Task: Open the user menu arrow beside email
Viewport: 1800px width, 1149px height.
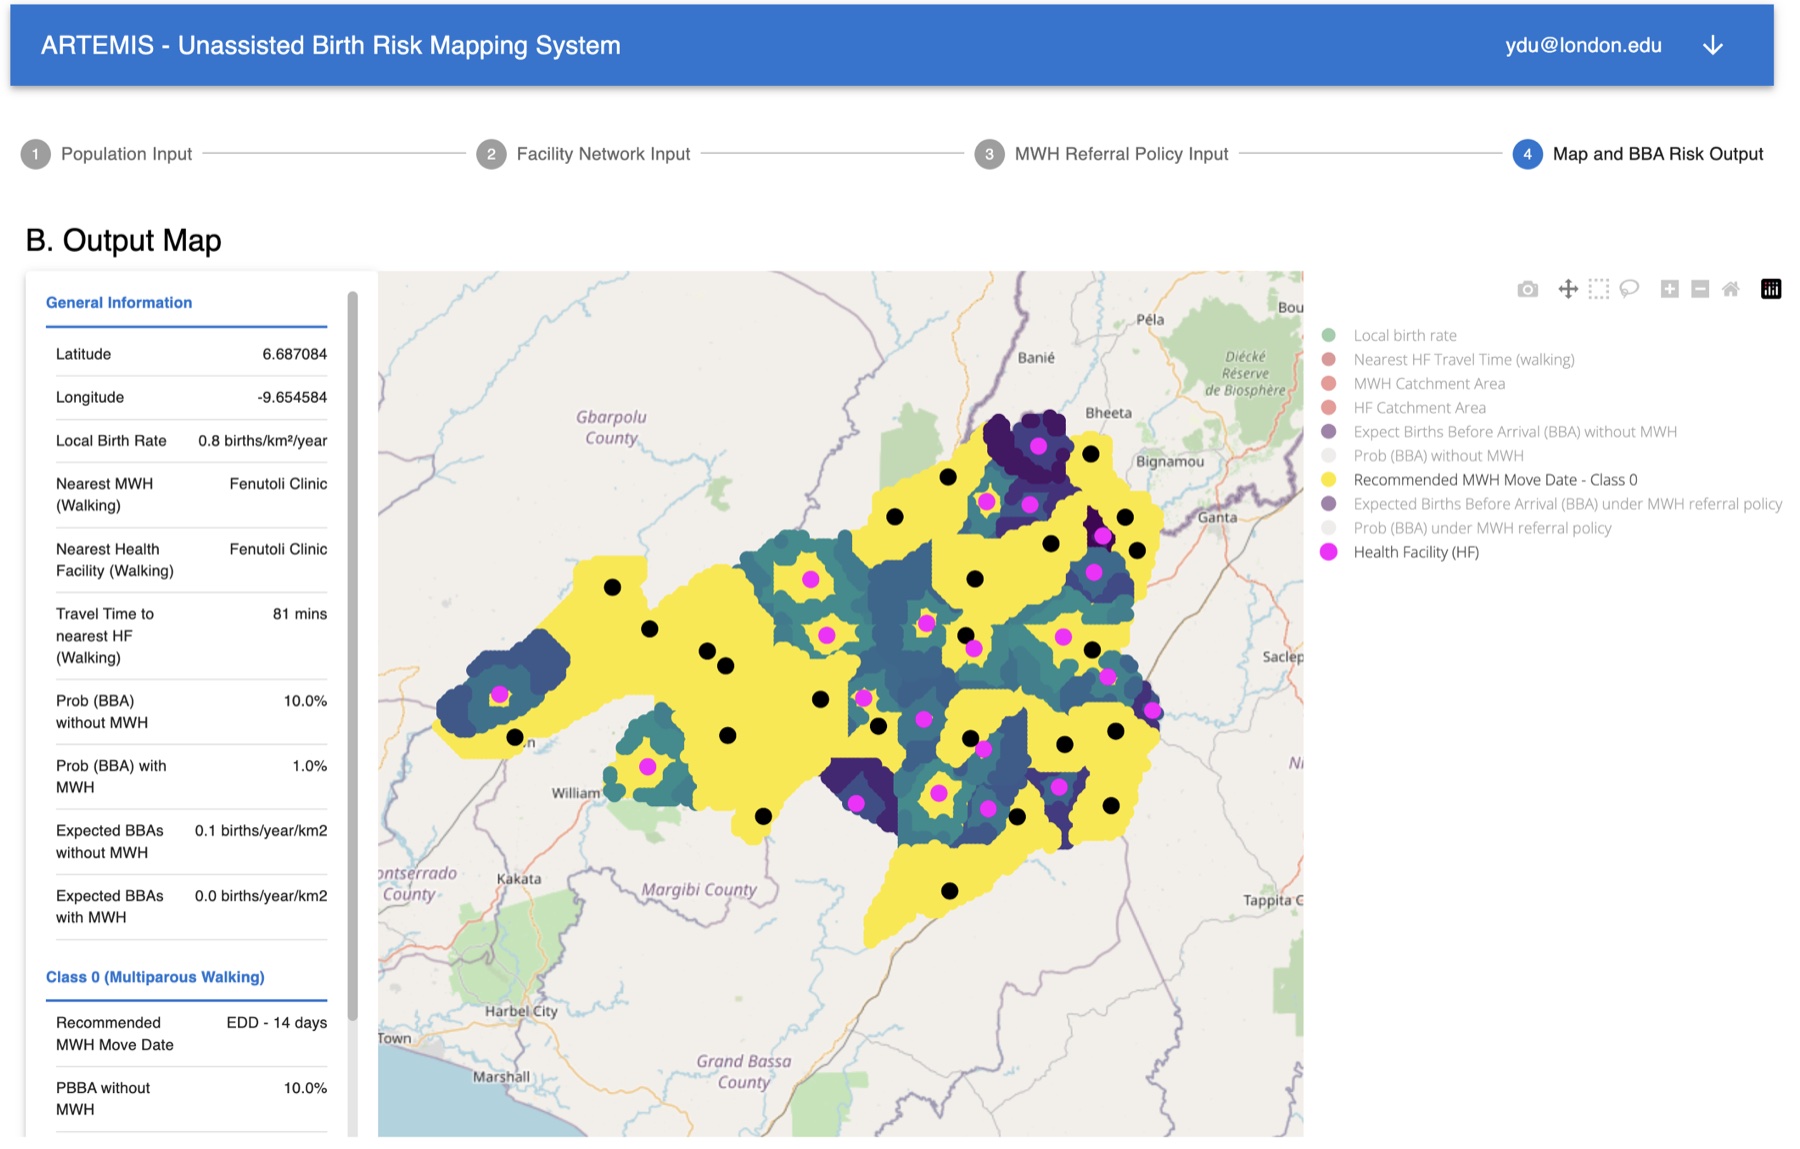Action: 1713,46
